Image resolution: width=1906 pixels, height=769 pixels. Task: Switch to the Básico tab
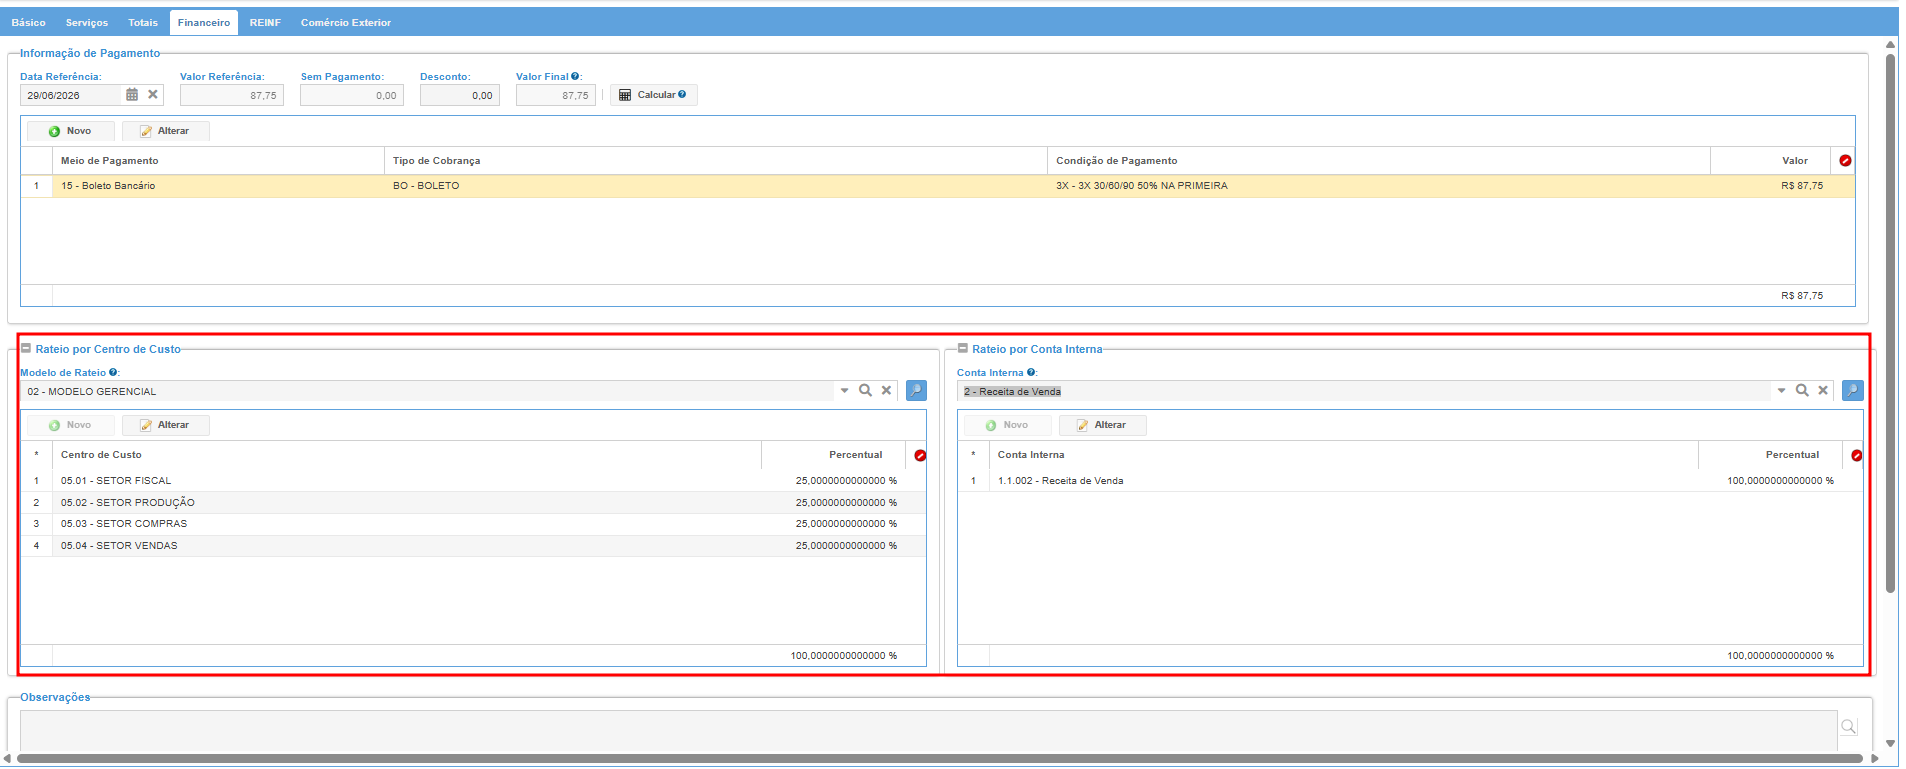pyautogui.click(x=29, y=22)
